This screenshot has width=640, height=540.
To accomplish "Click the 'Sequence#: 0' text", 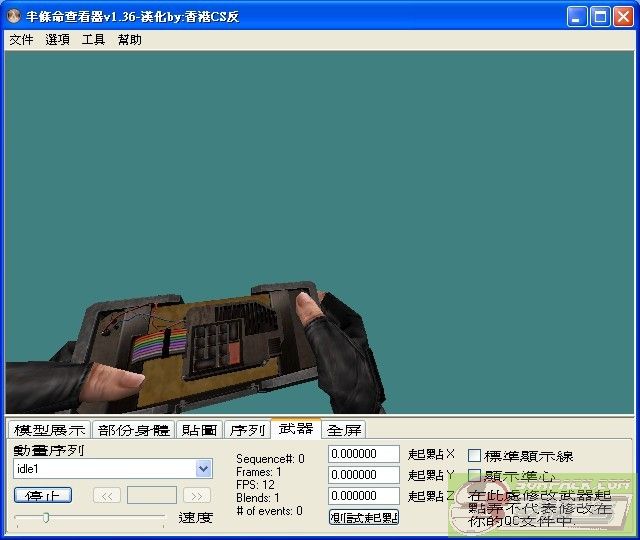I will 270,459.
